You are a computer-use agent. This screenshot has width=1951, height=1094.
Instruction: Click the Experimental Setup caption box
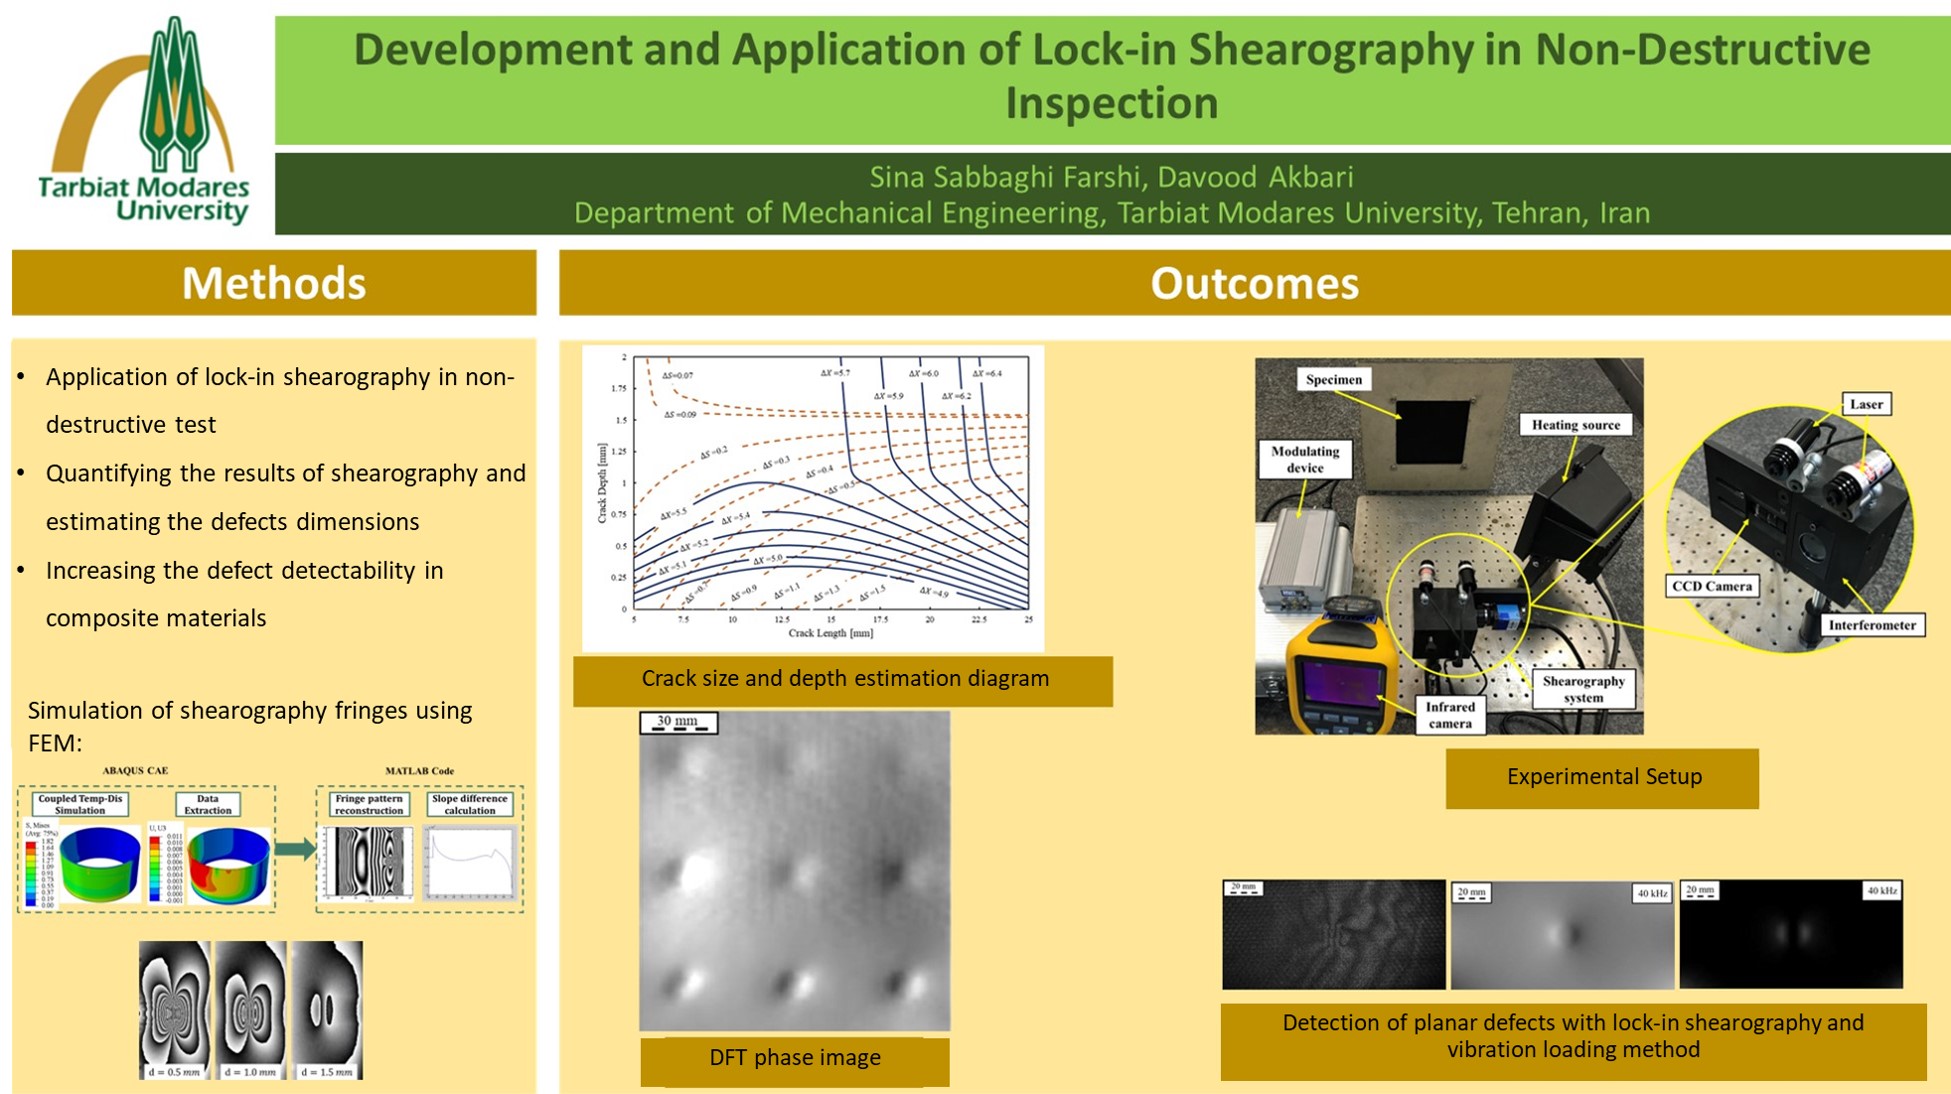click(1602, 777)
